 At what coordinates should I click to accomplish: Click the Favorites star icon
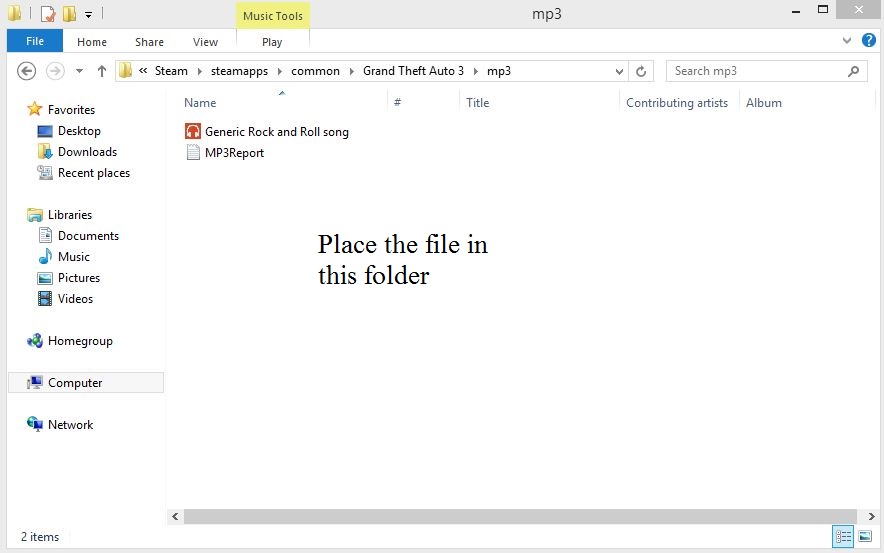click(x=34, y=108)
